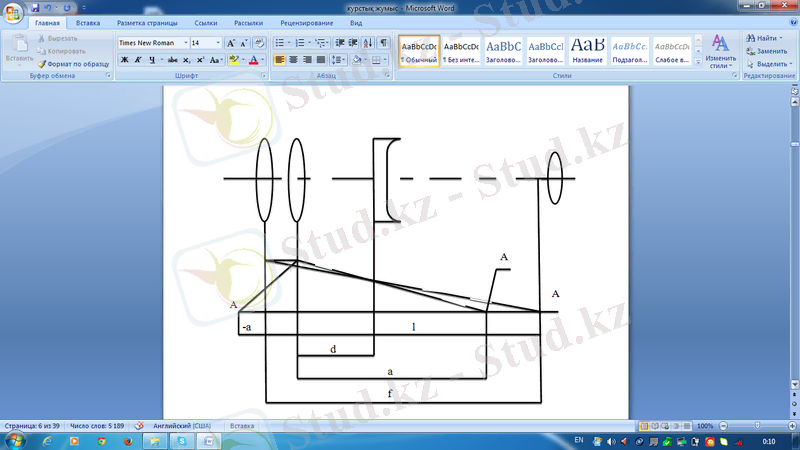Justify the paragraph text
The height and width of the screenshot is (450, 800).
tap(321, 60)
